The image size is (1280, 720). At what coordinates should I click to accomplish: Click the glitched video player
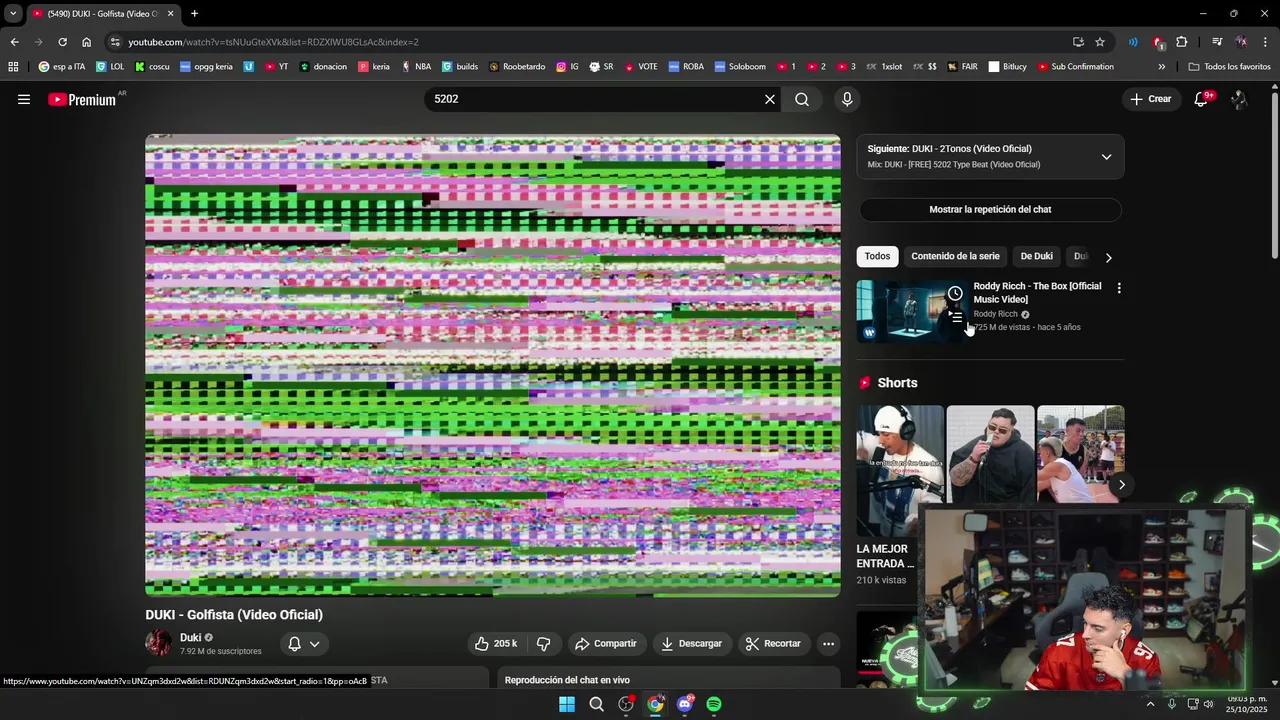pyautogui.click(x=493, y=365)
